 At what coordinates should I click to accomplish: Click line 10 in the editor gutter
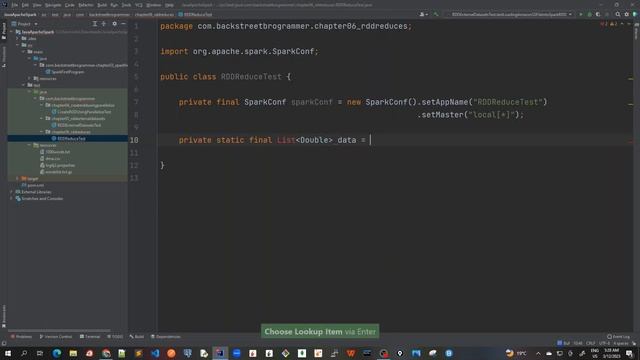(134, 140)
